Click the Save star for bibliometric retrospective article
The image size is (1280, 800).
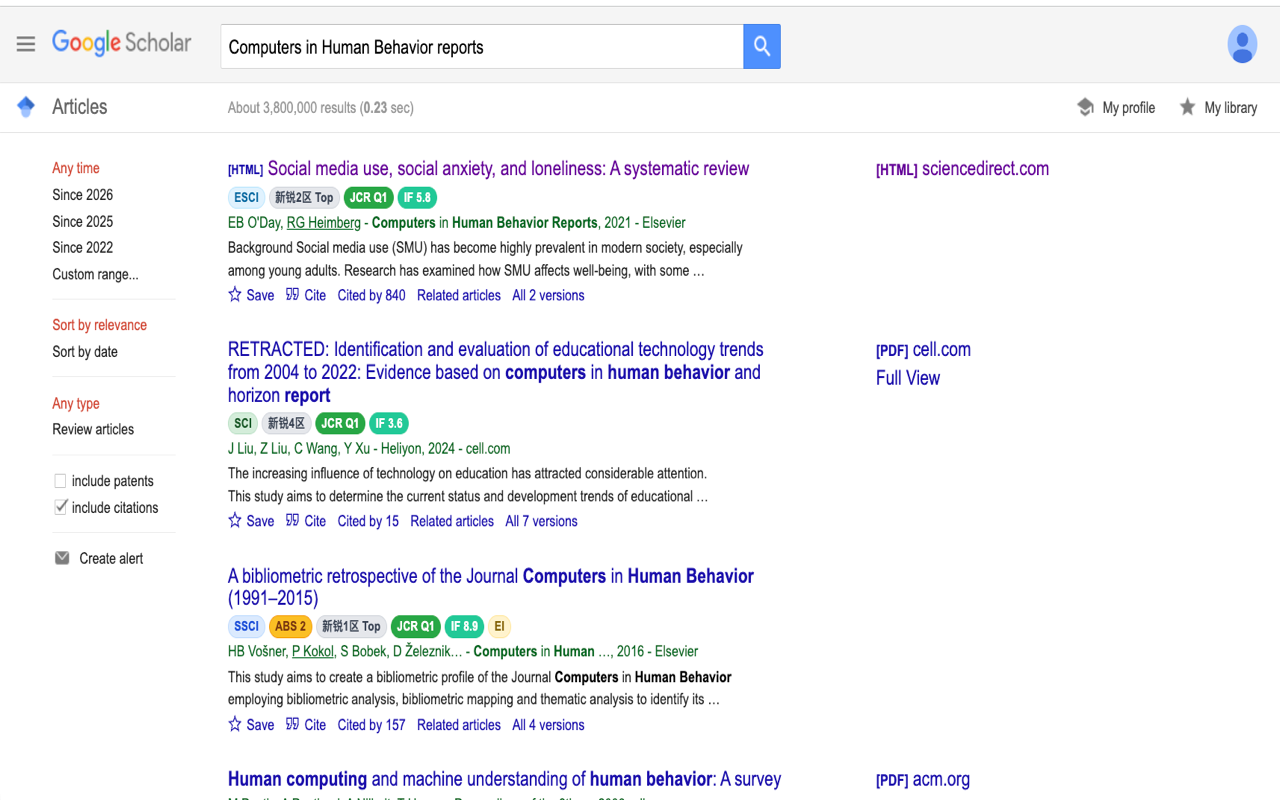[235, 725]
